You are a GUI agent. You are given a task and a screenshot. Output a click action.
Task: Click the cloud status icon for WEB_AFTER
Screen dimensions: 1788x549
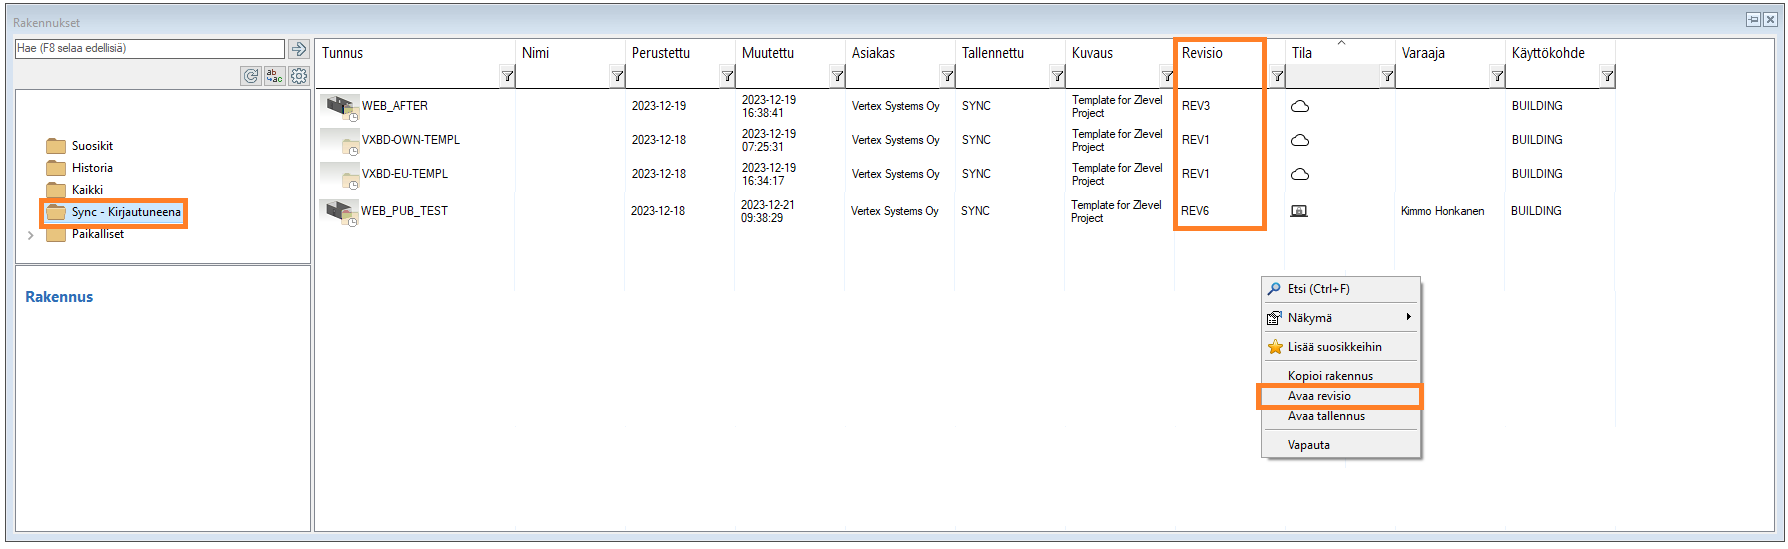pyautogui.click(x=1300, y=106)
